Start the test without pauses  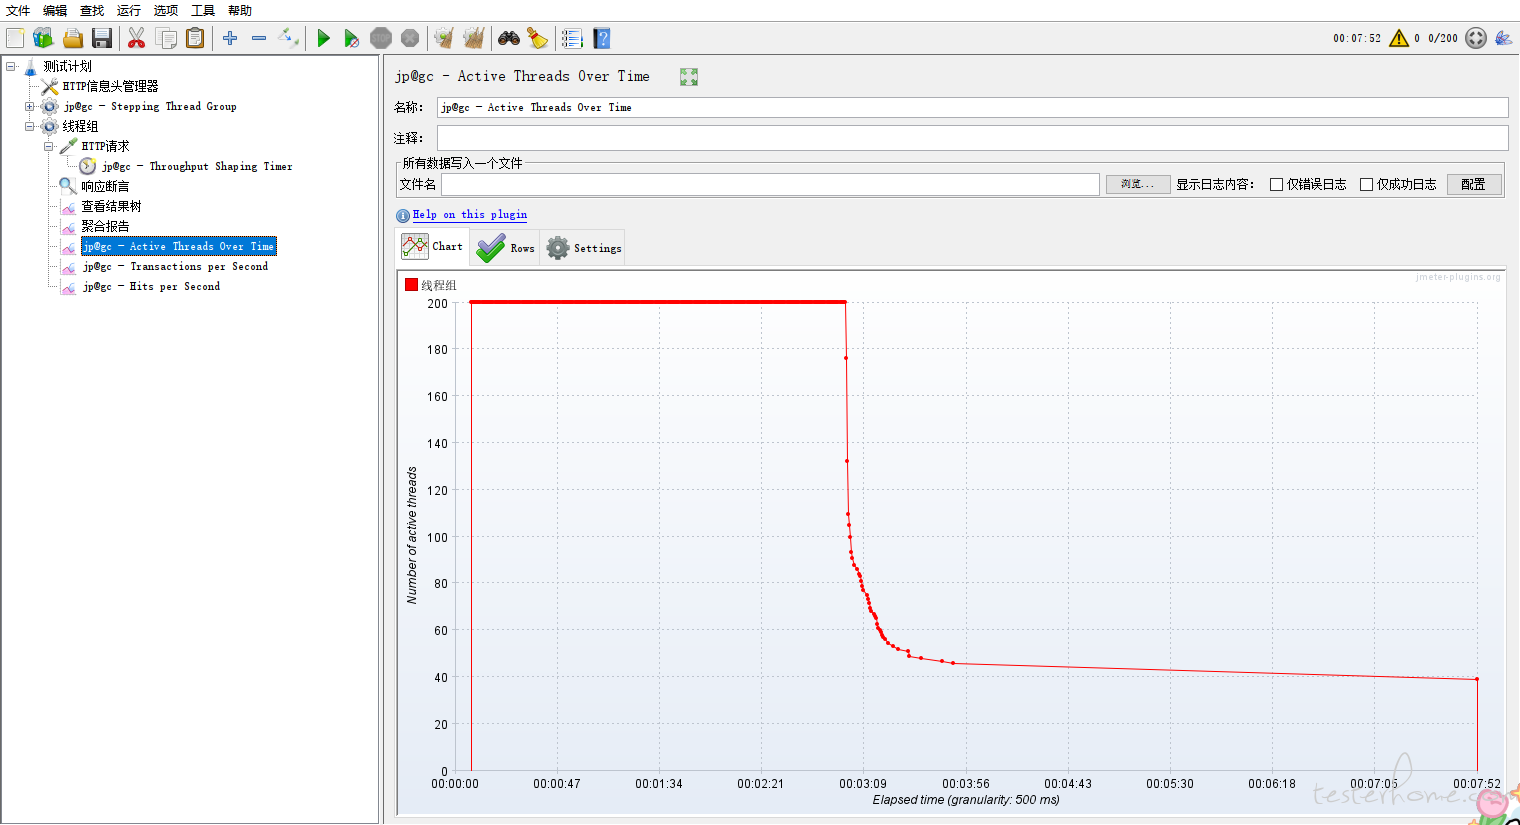[351, 38]
